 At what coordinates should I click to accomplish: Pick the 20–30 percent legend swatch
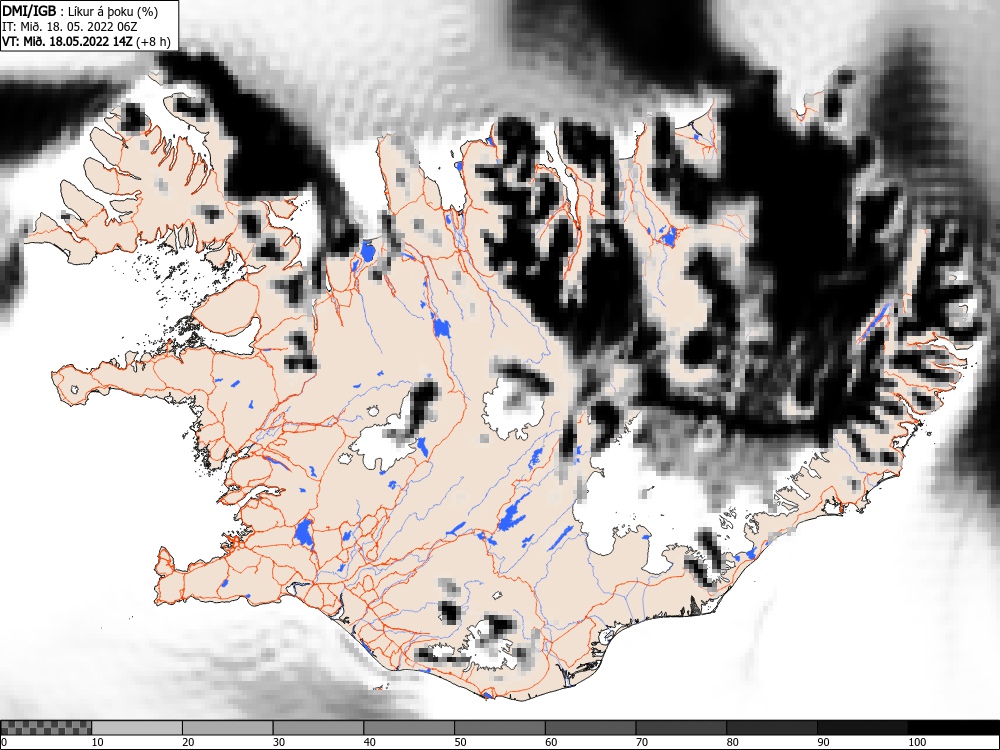point(228,728)
